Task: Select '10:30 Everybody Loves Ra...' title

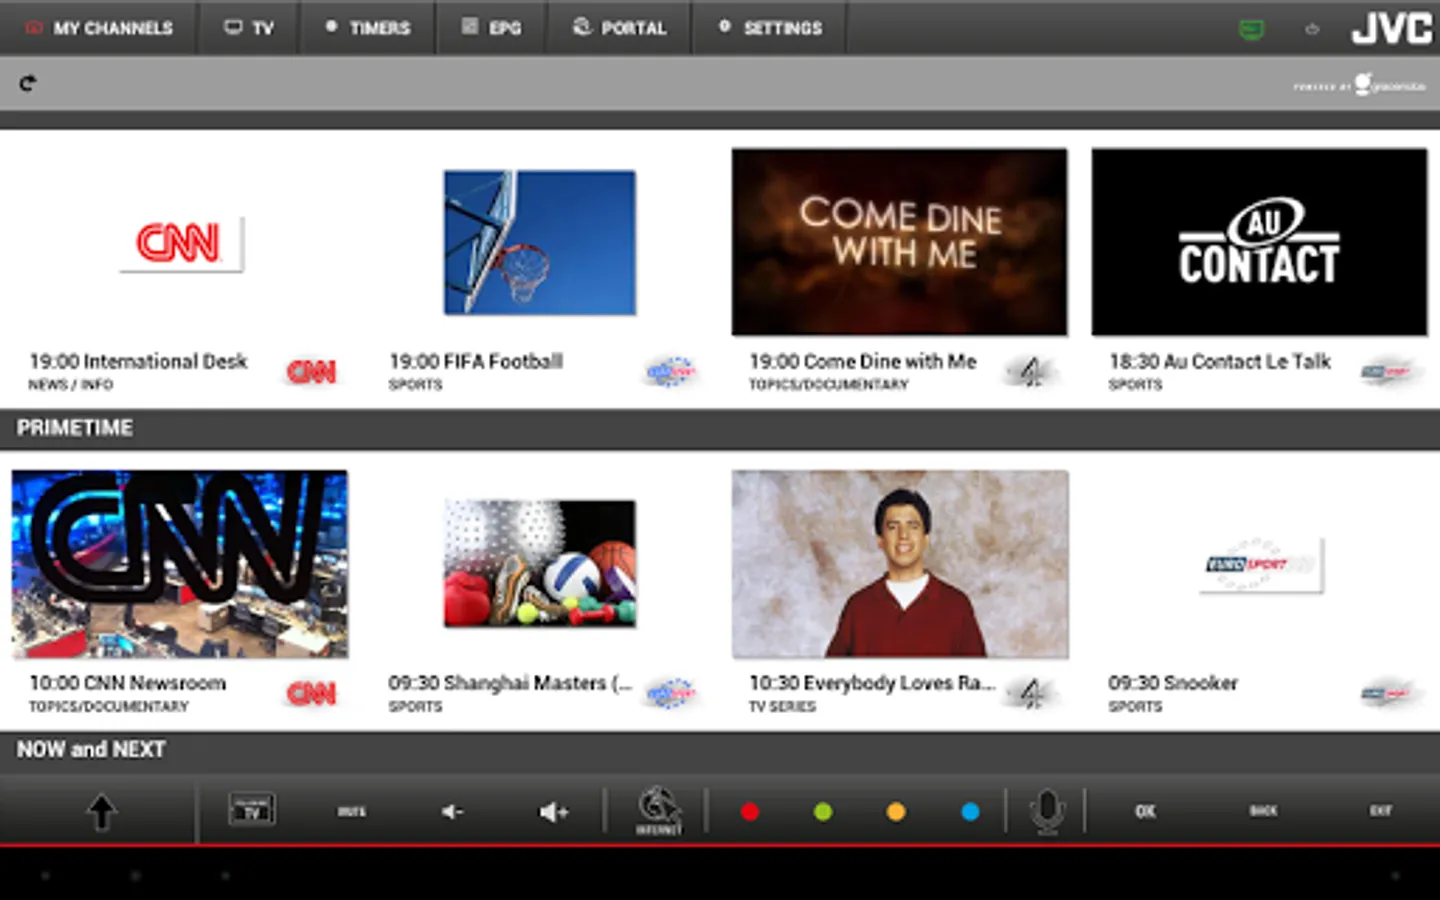Action: (872, 683)
